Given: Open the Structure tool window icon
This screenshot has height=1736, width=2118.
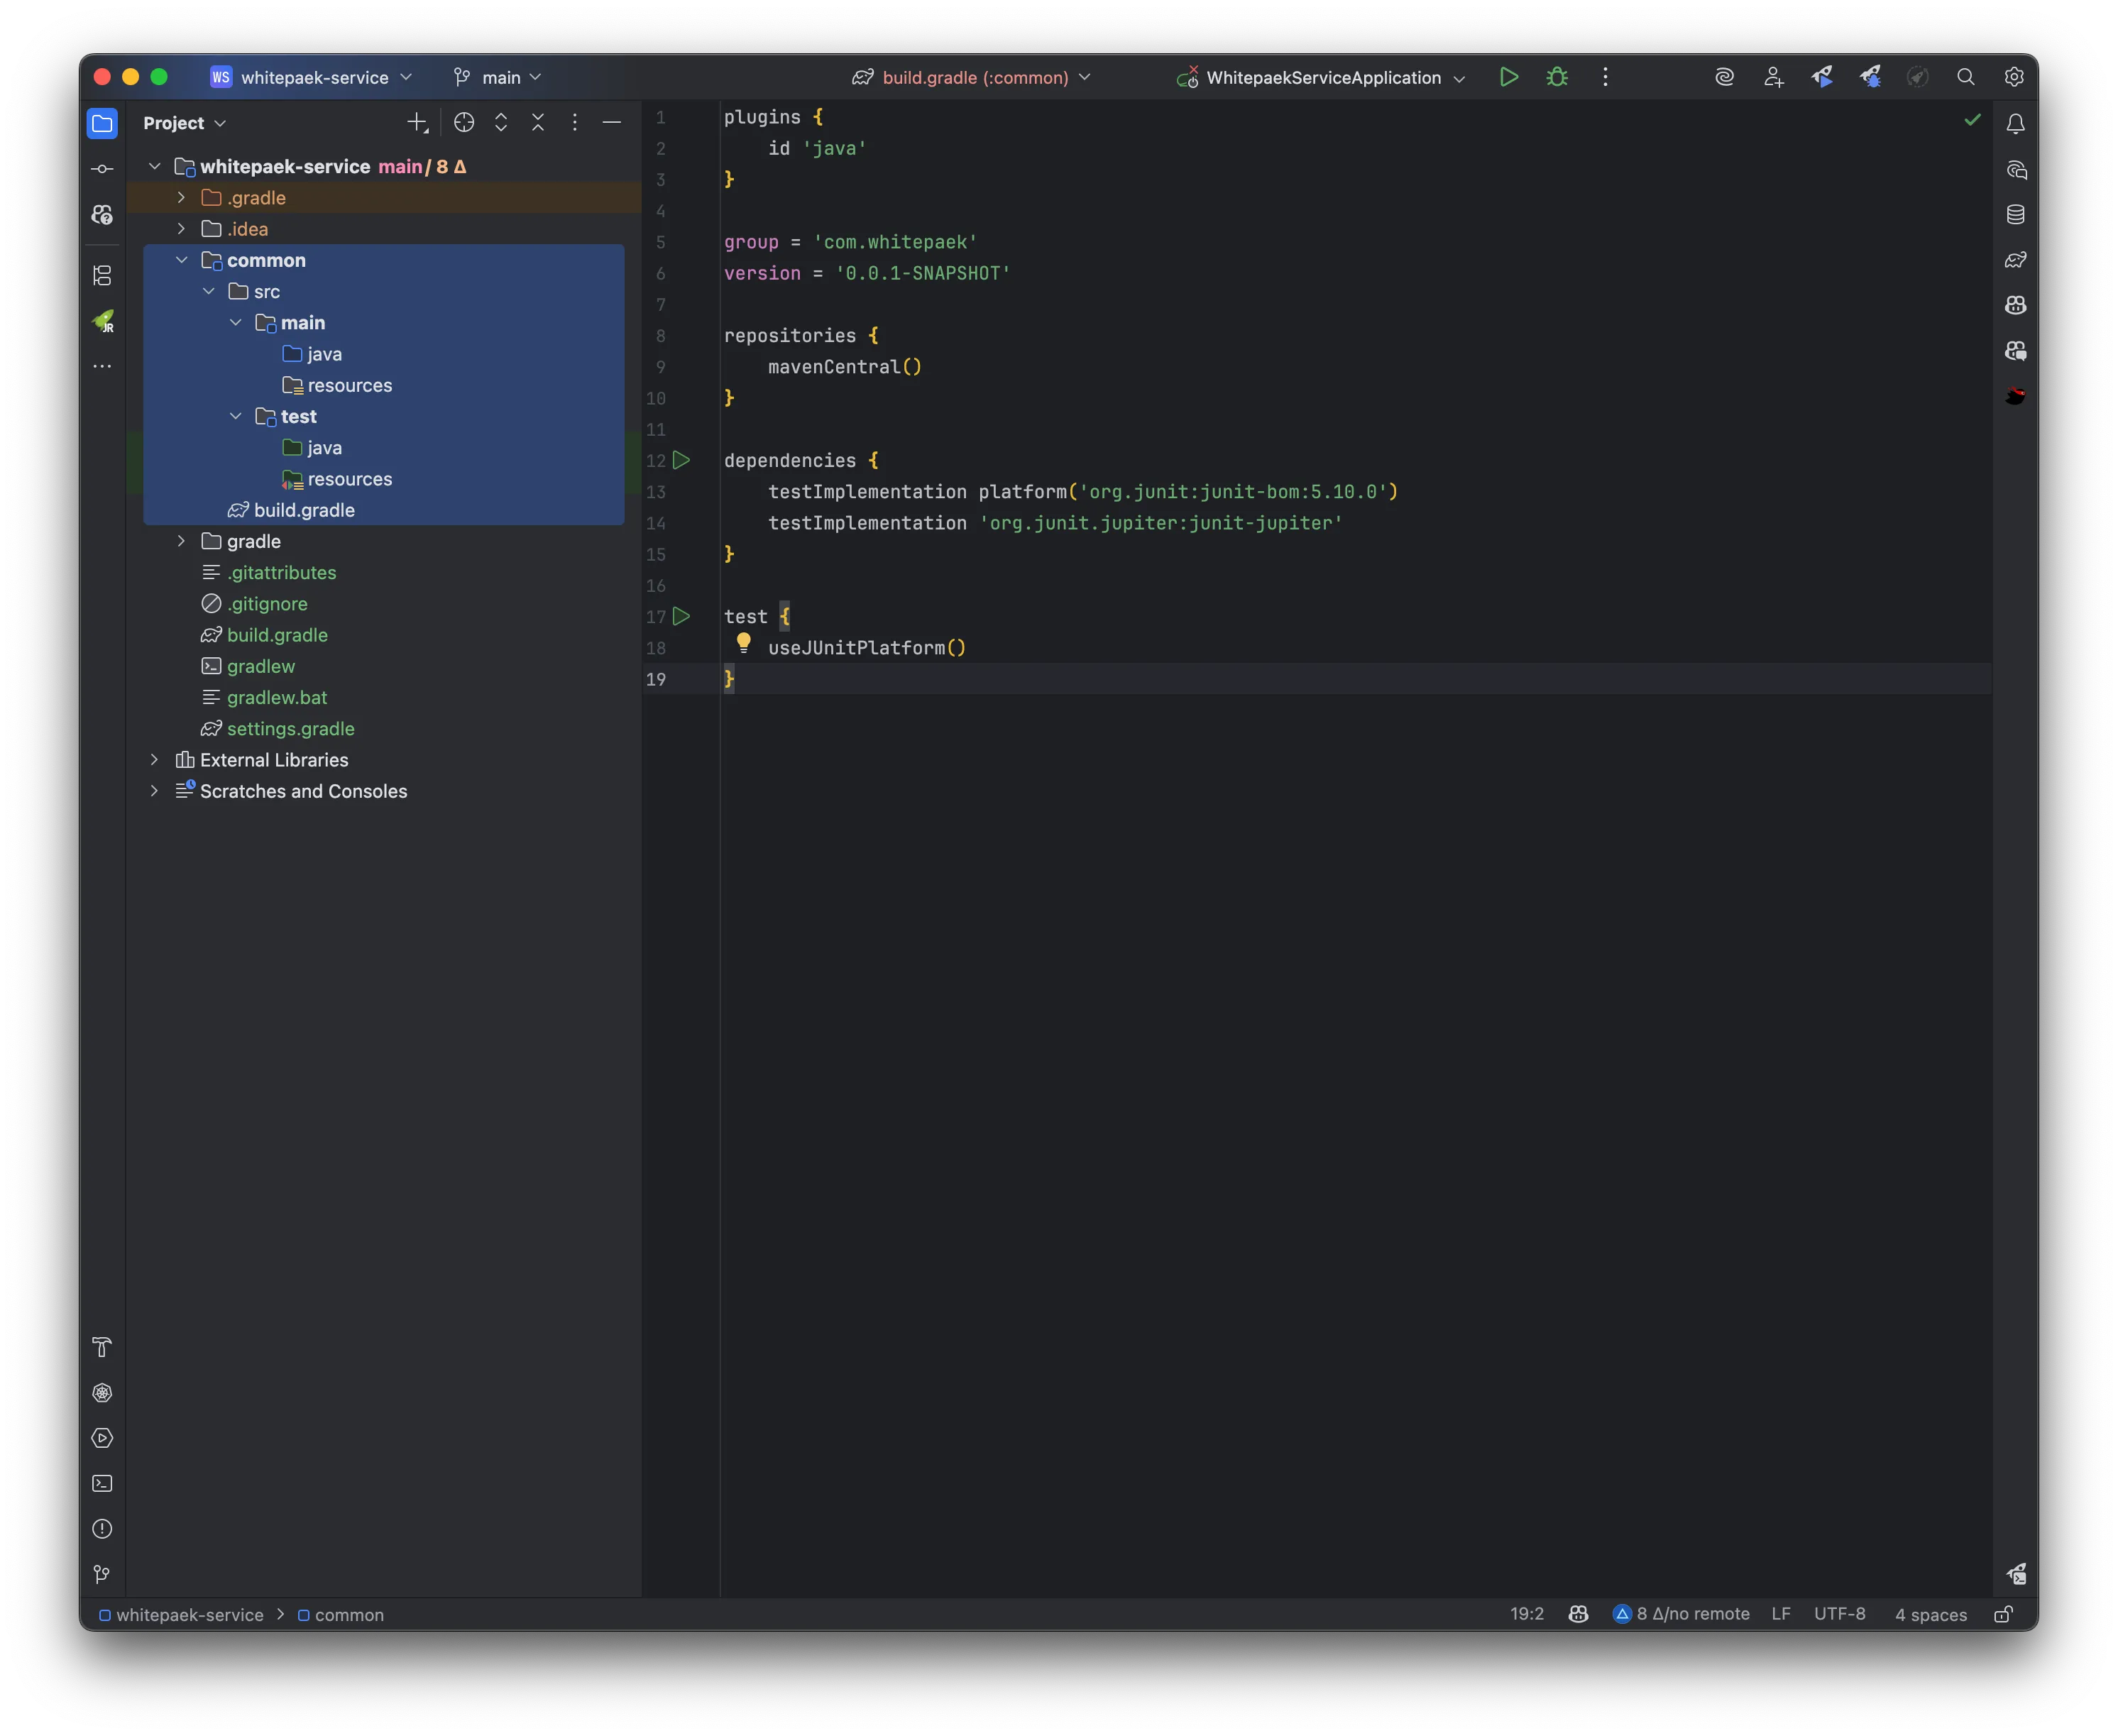Looking at the screenshot, I should tap(102, 275).
